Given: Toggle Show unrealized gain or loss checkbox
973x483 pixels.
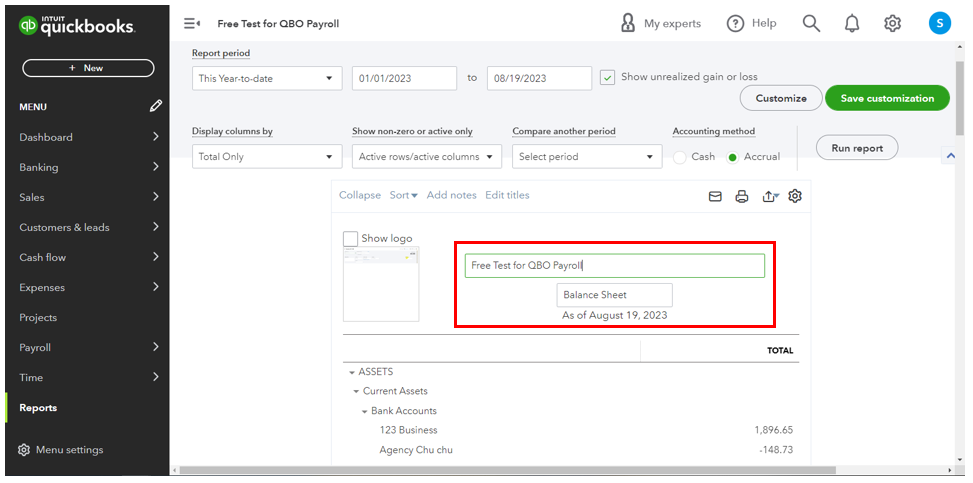Looking at the screenshot, I should pyautogui.click(x=608, y=77).
